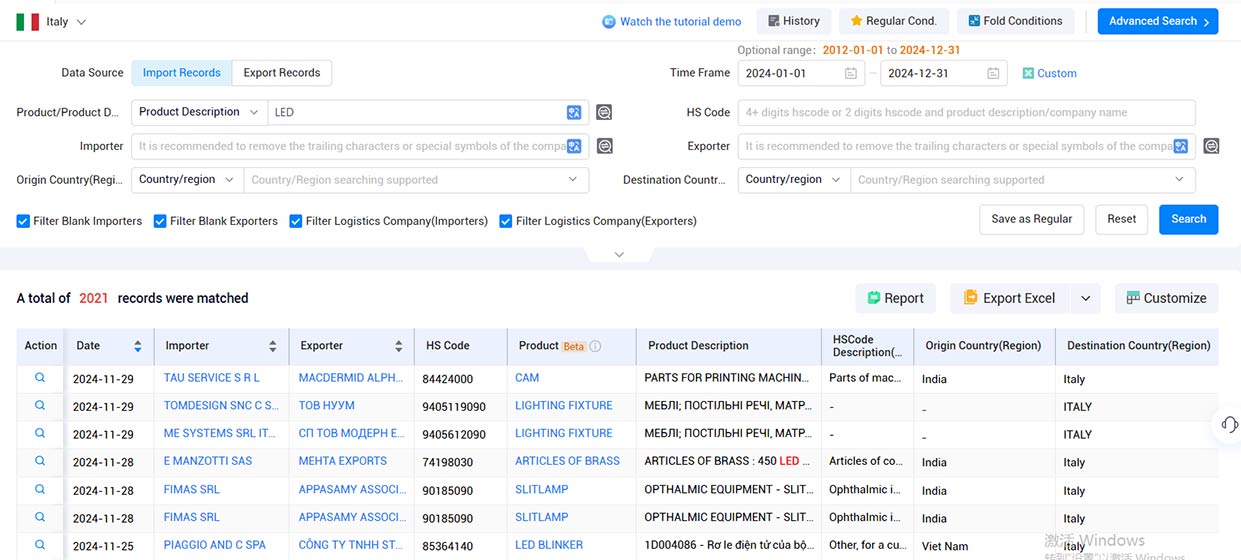Image resolution: width=1241 pixels, height=560 pixels.
Task: Click translate icon in Importer field
Action: click(x=574, y=146)
